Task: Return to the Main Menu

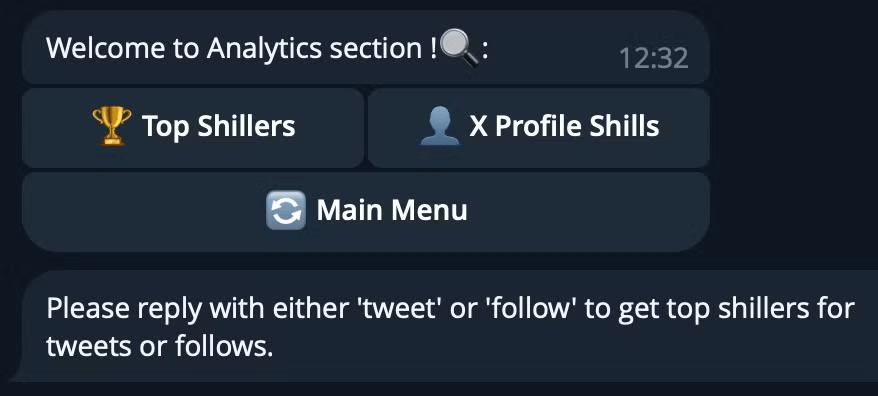Action: [366, 212]
